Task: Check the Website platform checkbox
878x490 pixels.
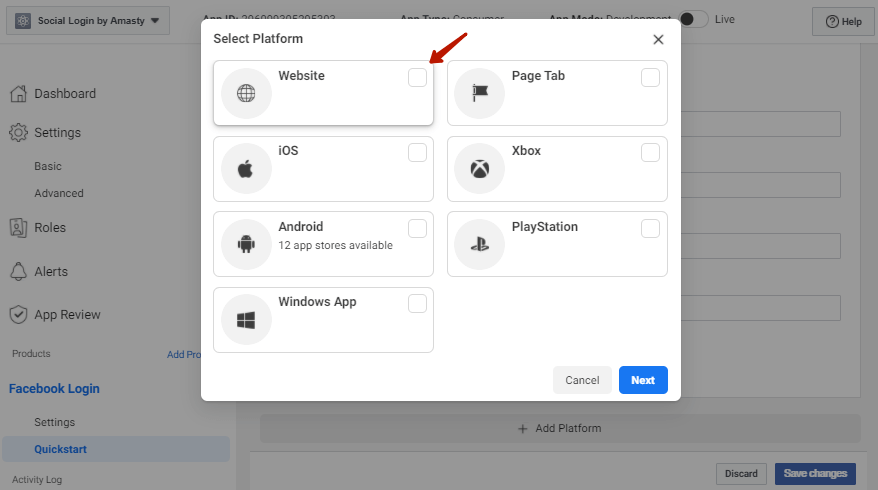Action: [x=417, y=77]
